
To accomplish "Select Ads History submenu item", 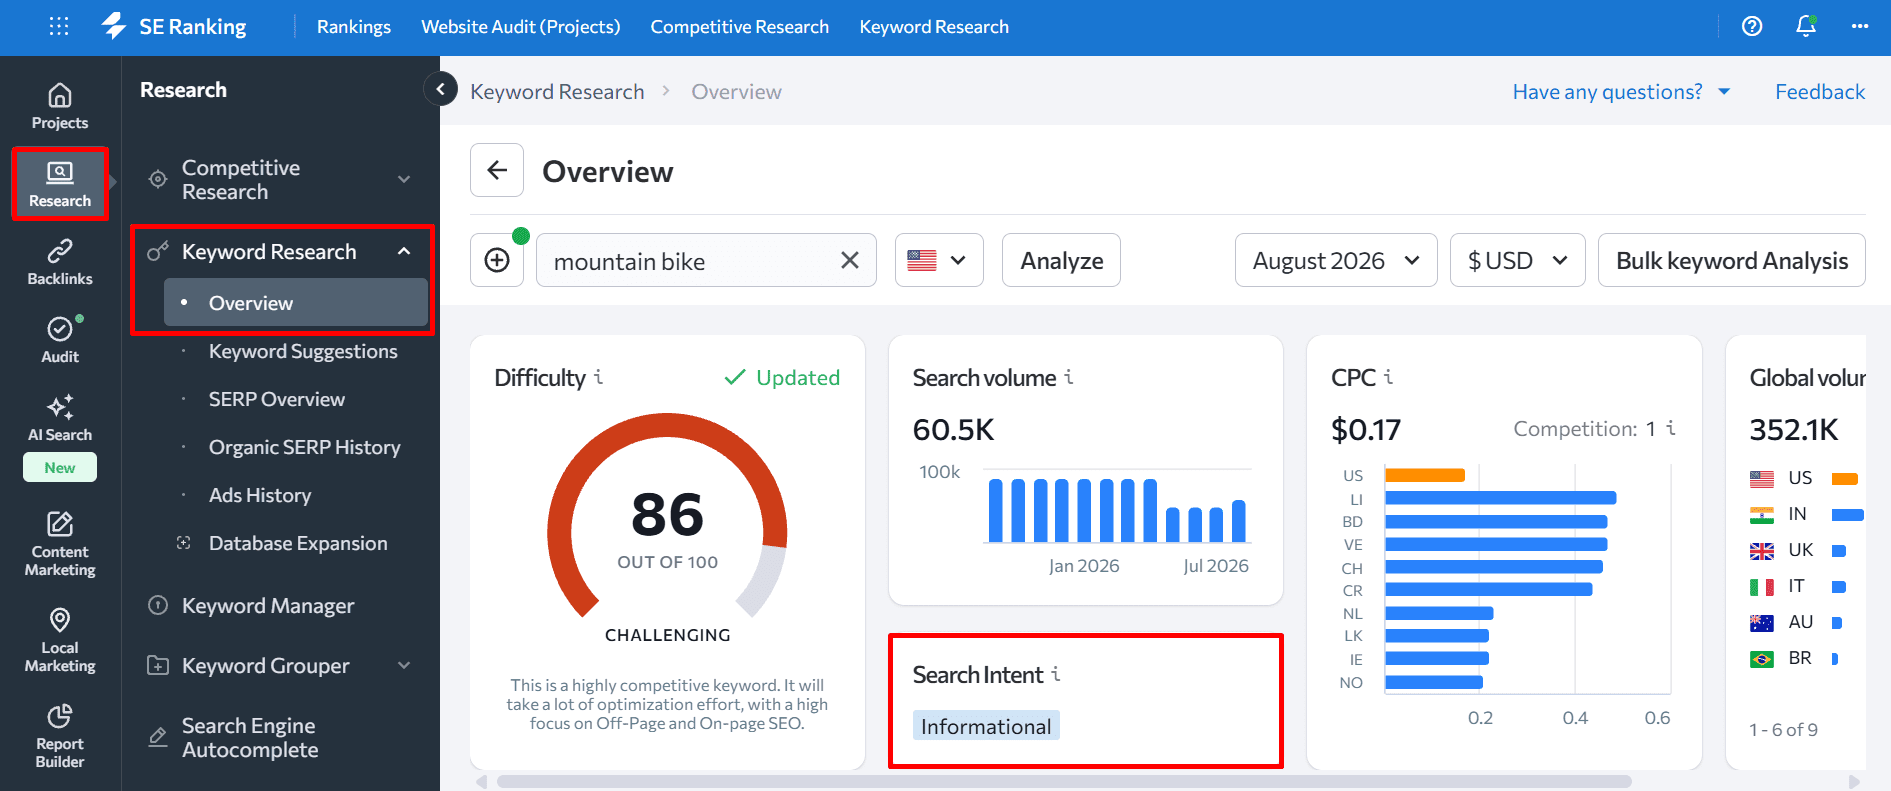I will click(x=260, y=495).
